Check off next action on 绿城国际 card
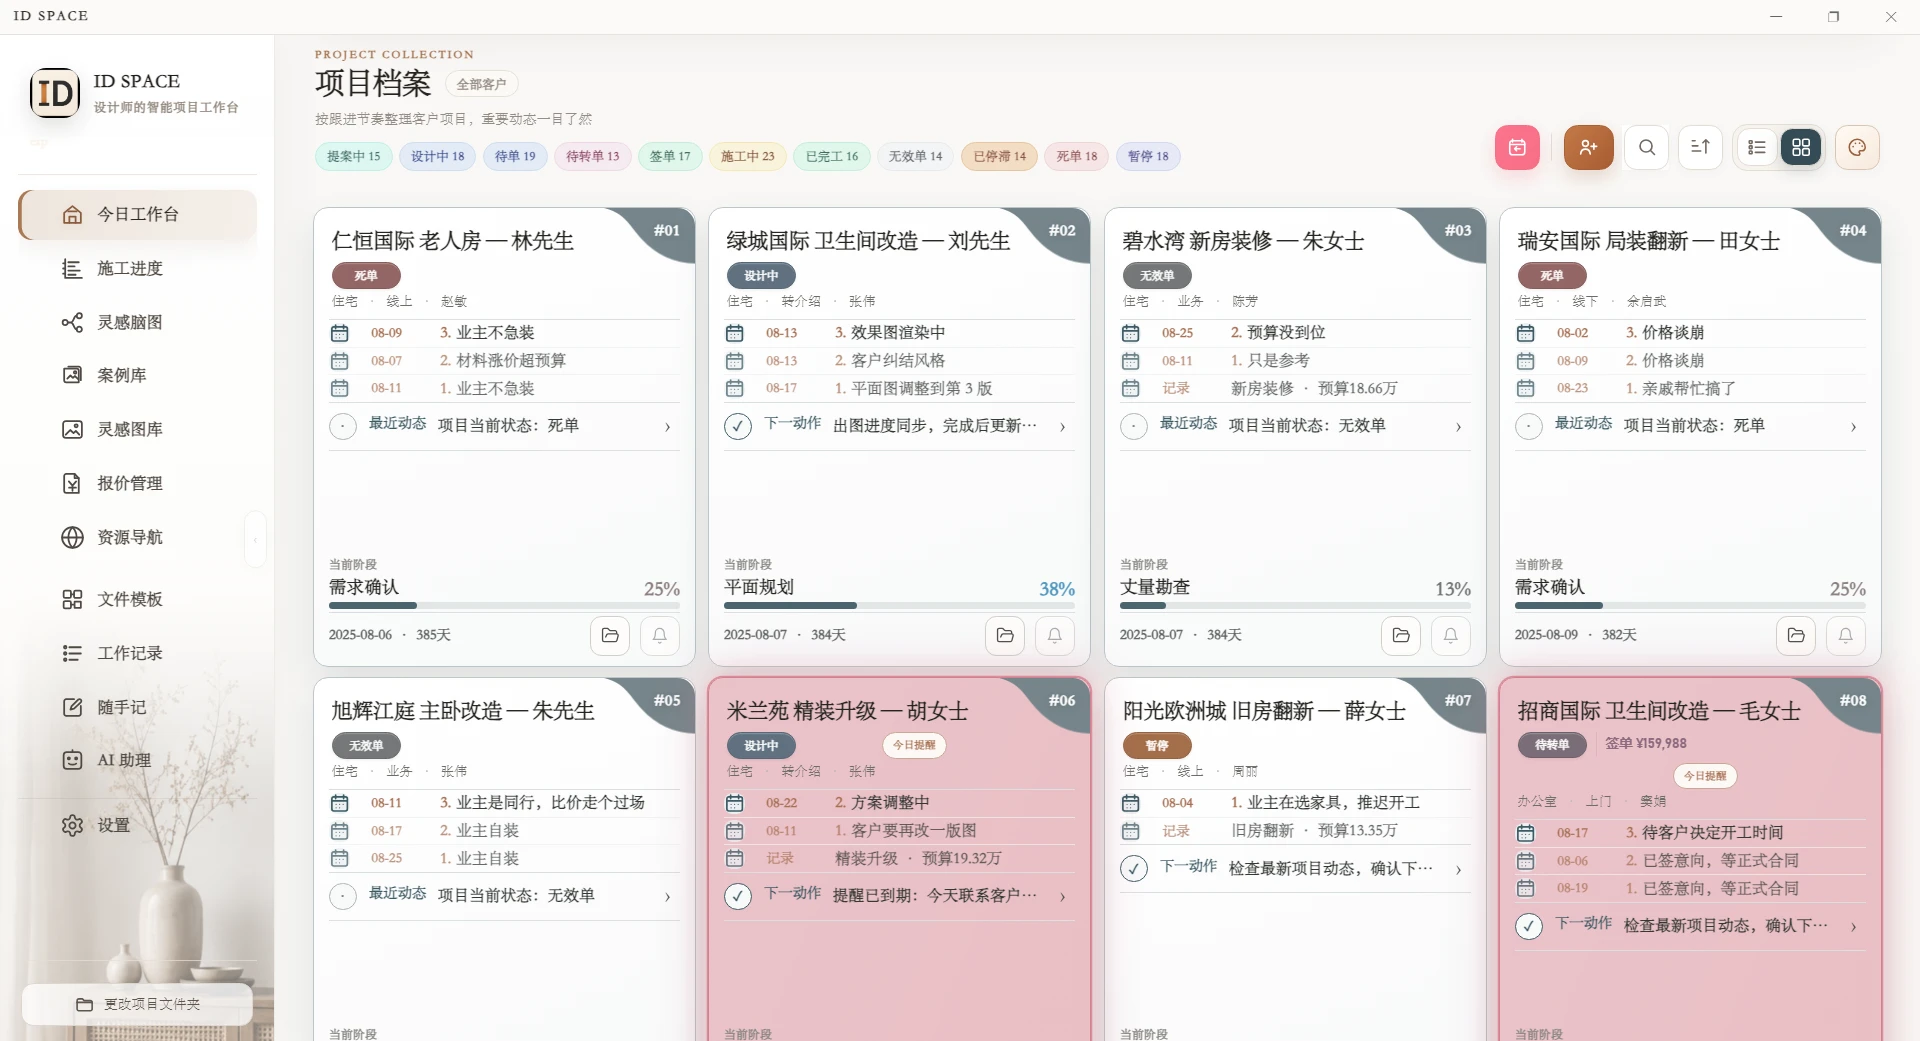This screenshot has width=1920, height=1041. (738, 427)
